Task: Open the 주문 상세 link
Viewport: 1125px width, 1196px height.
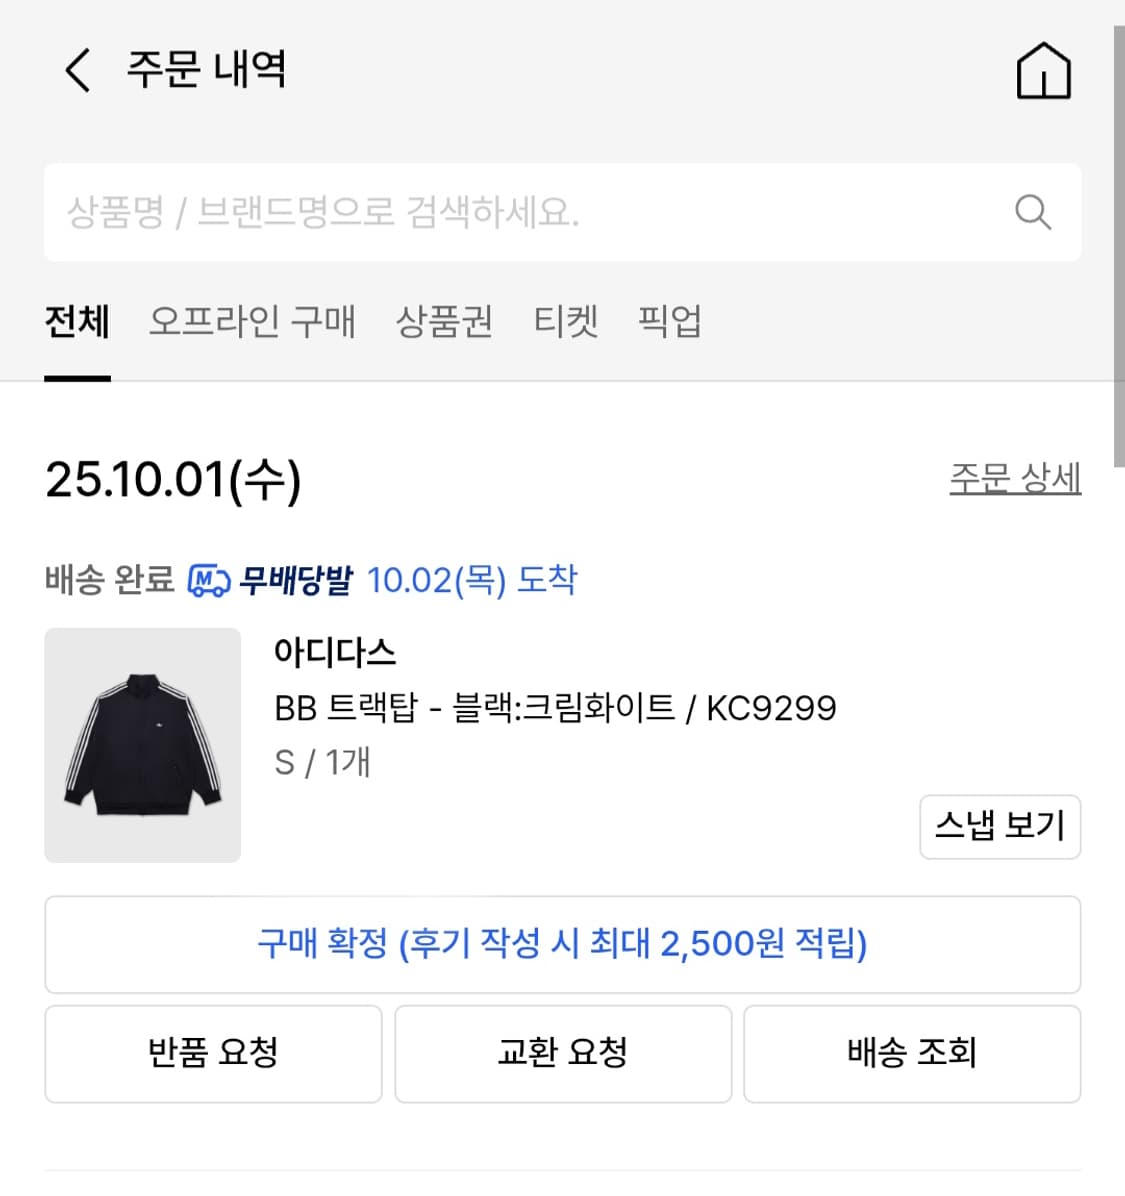Action: click(1014, 478)
